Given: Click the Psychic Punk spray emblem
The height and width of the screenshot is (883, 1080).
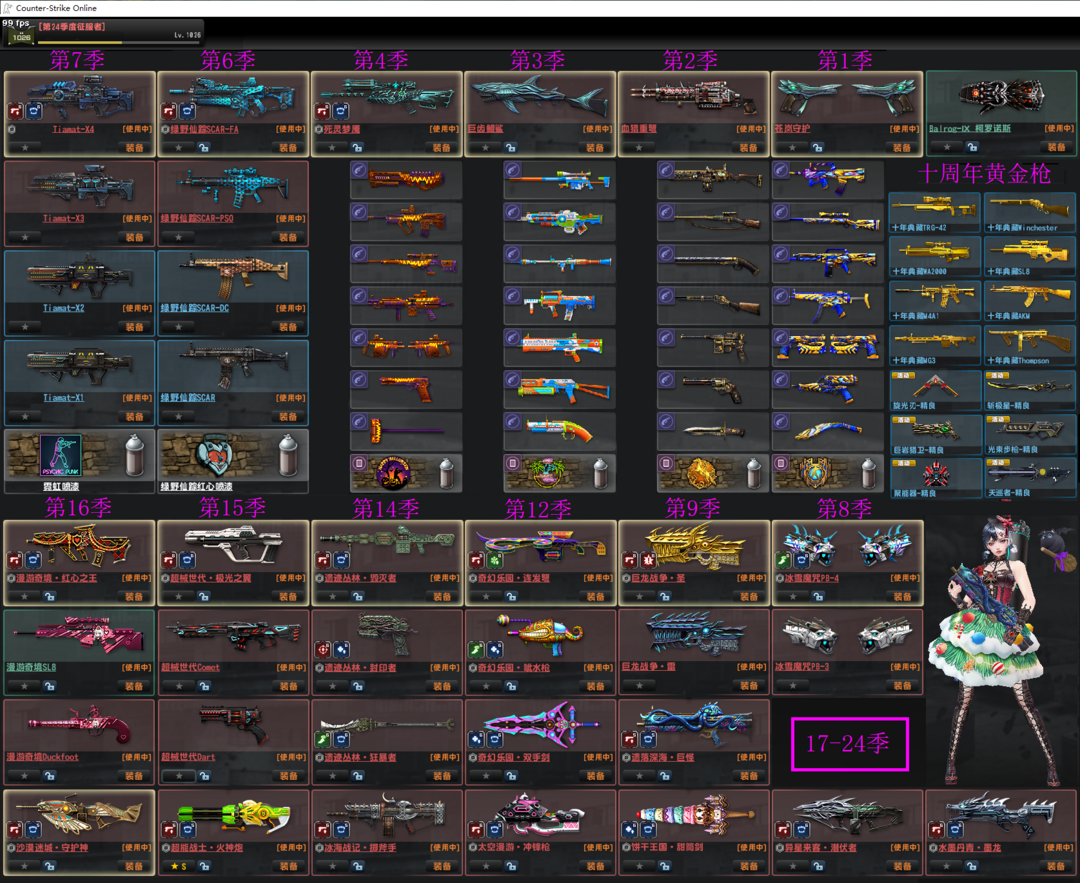Looking at the screenshot, I should coord(61,455).
